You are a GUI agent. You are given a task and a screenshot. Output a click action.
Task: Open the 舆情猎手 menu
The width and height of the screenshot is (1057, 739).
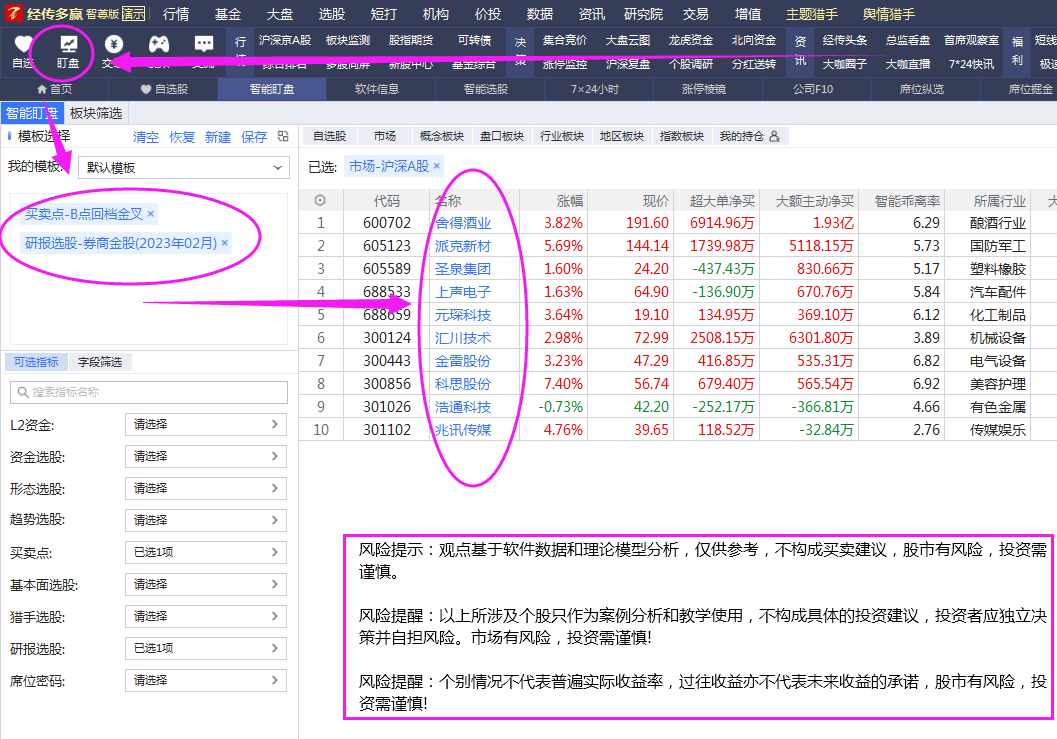pyautogui.click(x=888, y=14)
